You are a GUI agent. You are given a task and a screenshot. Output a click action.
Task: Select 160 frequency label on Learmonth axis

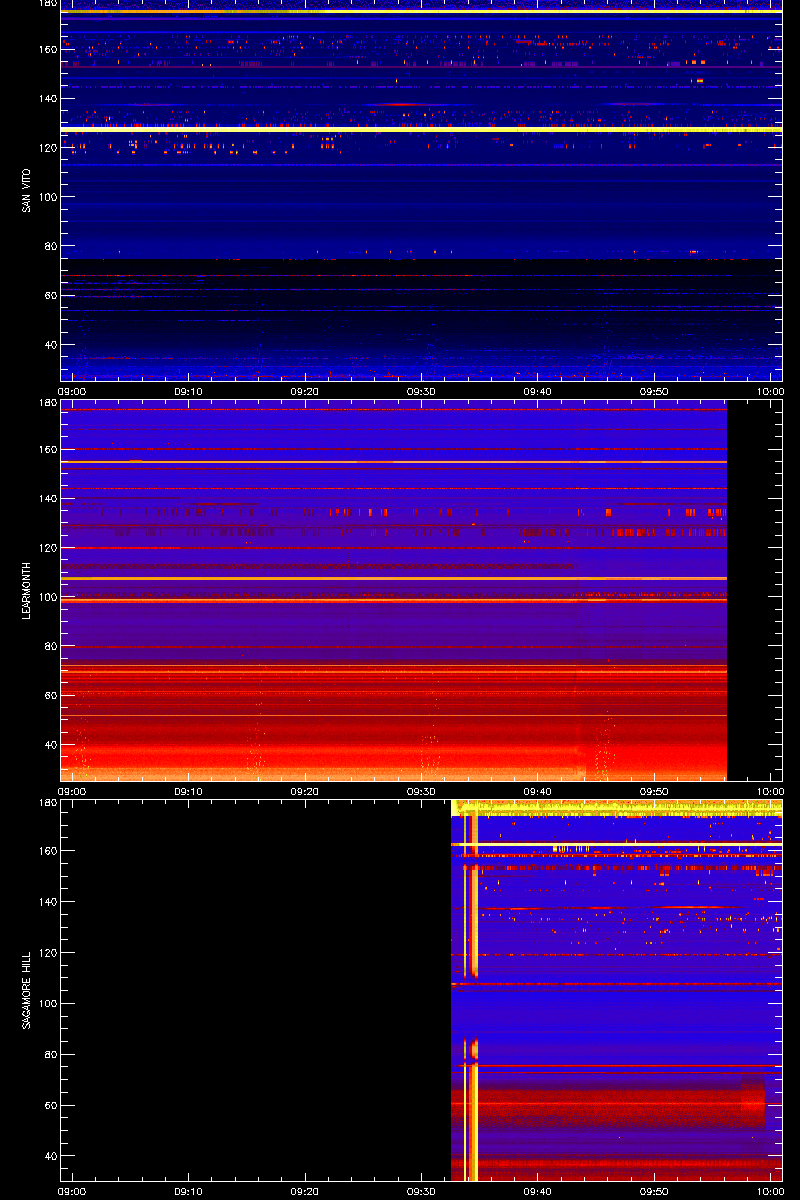click(46, 449)
